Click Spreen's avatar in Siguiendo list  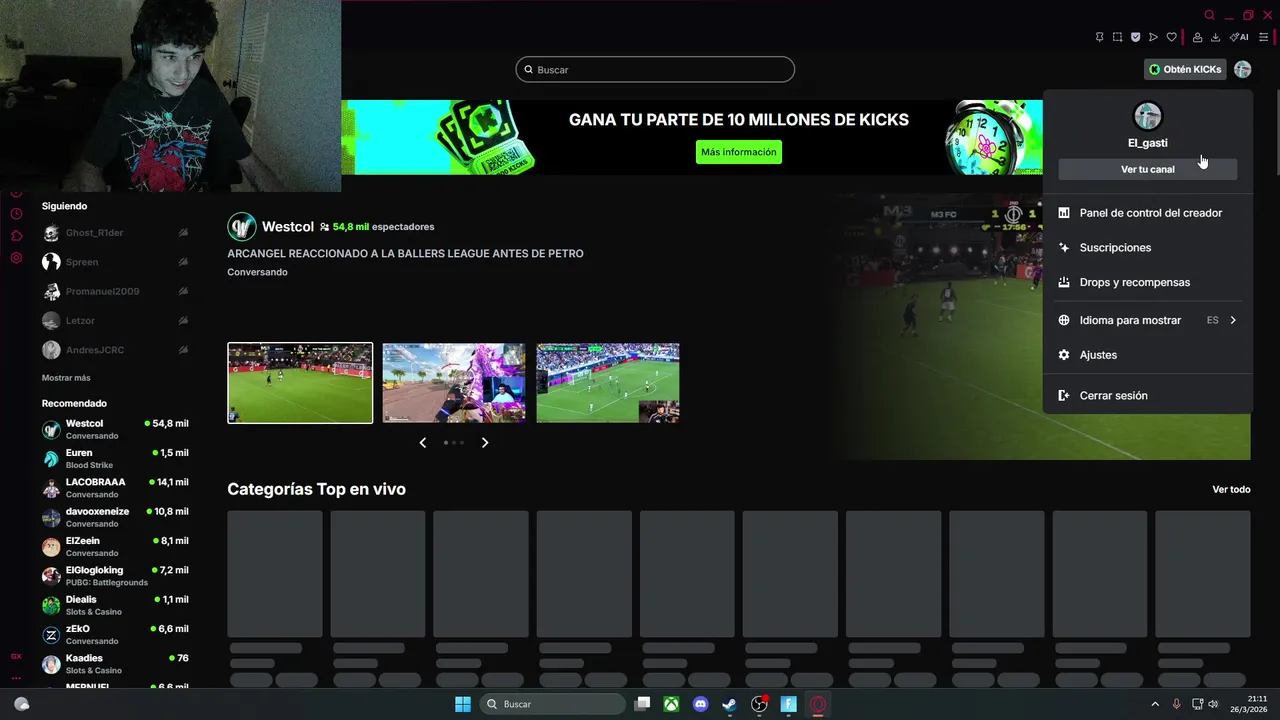pyautogui.click(x=51, y=262)
